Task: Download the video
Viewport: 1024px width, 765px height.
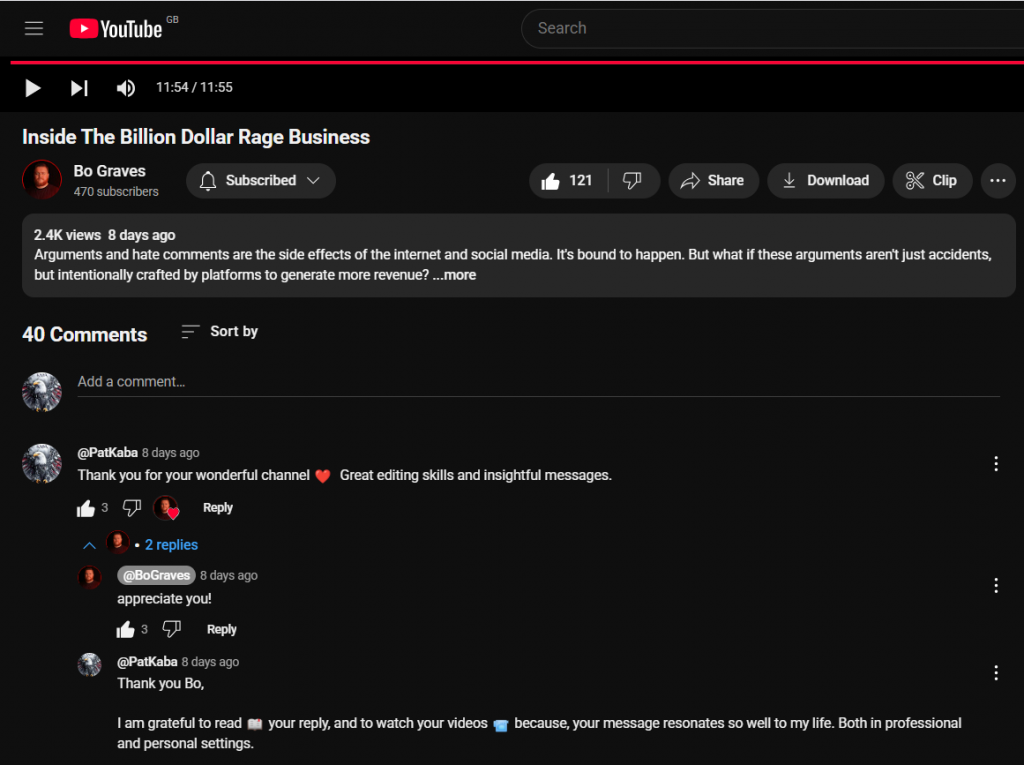Action: pos(825,181)
